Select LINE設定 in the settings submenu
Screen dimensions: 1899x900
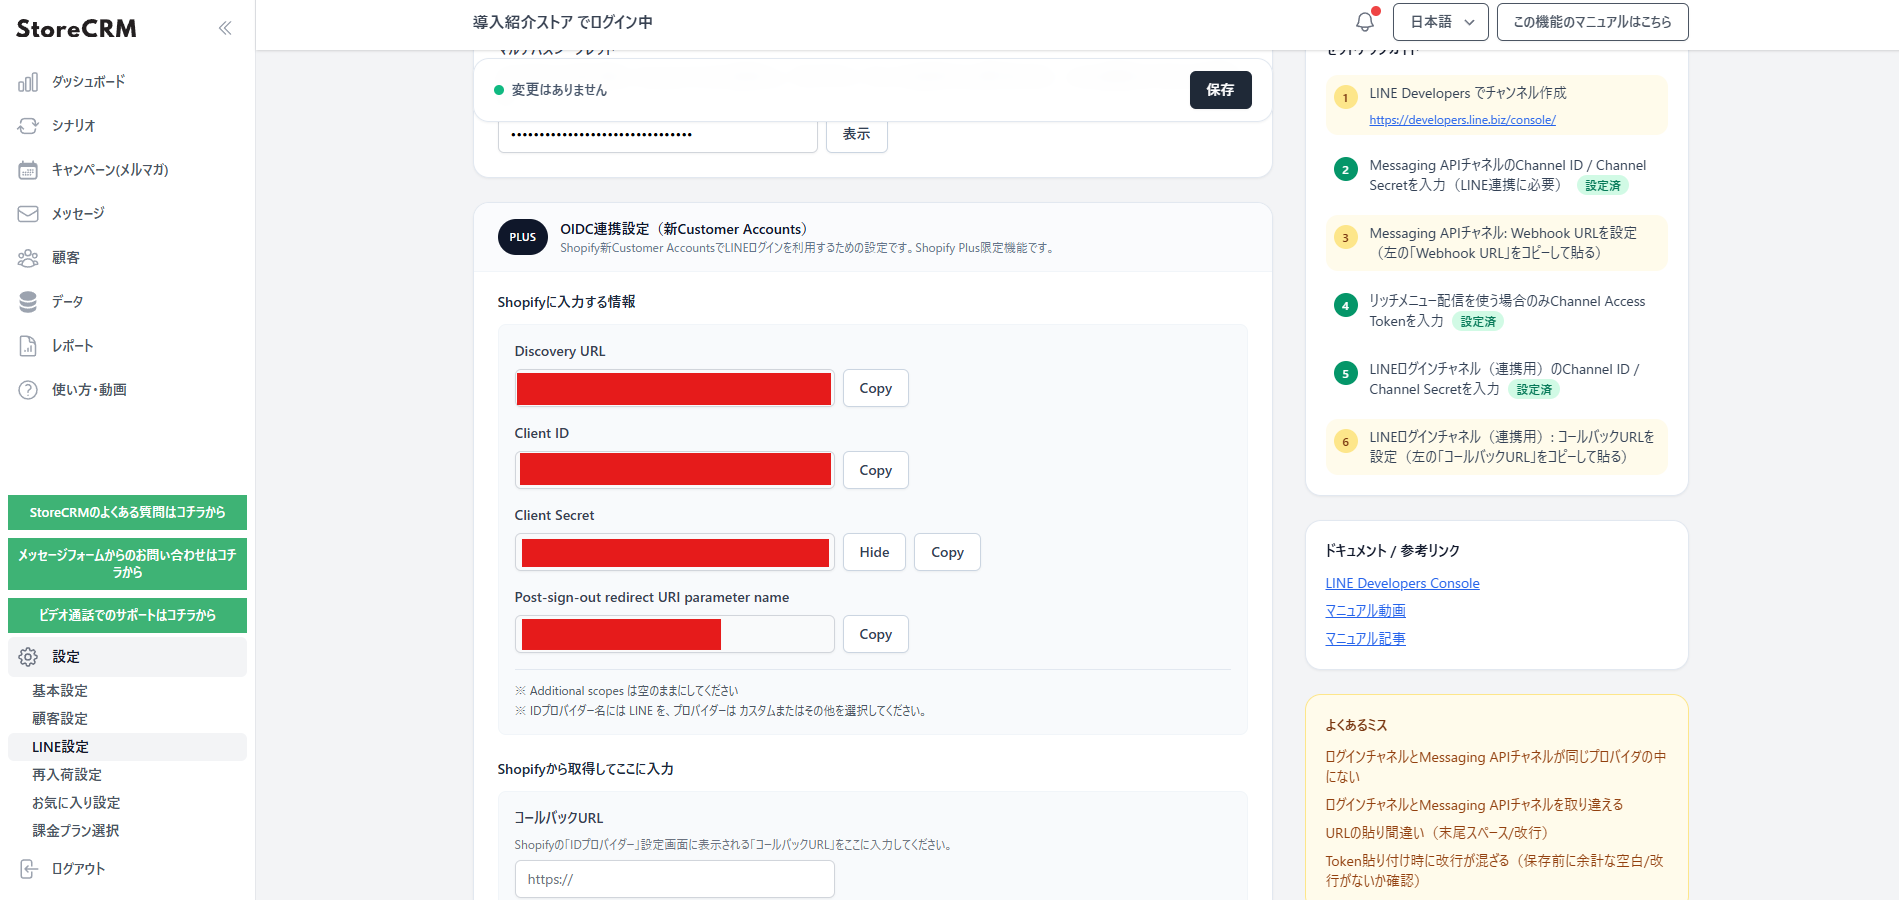click(61, 747)
